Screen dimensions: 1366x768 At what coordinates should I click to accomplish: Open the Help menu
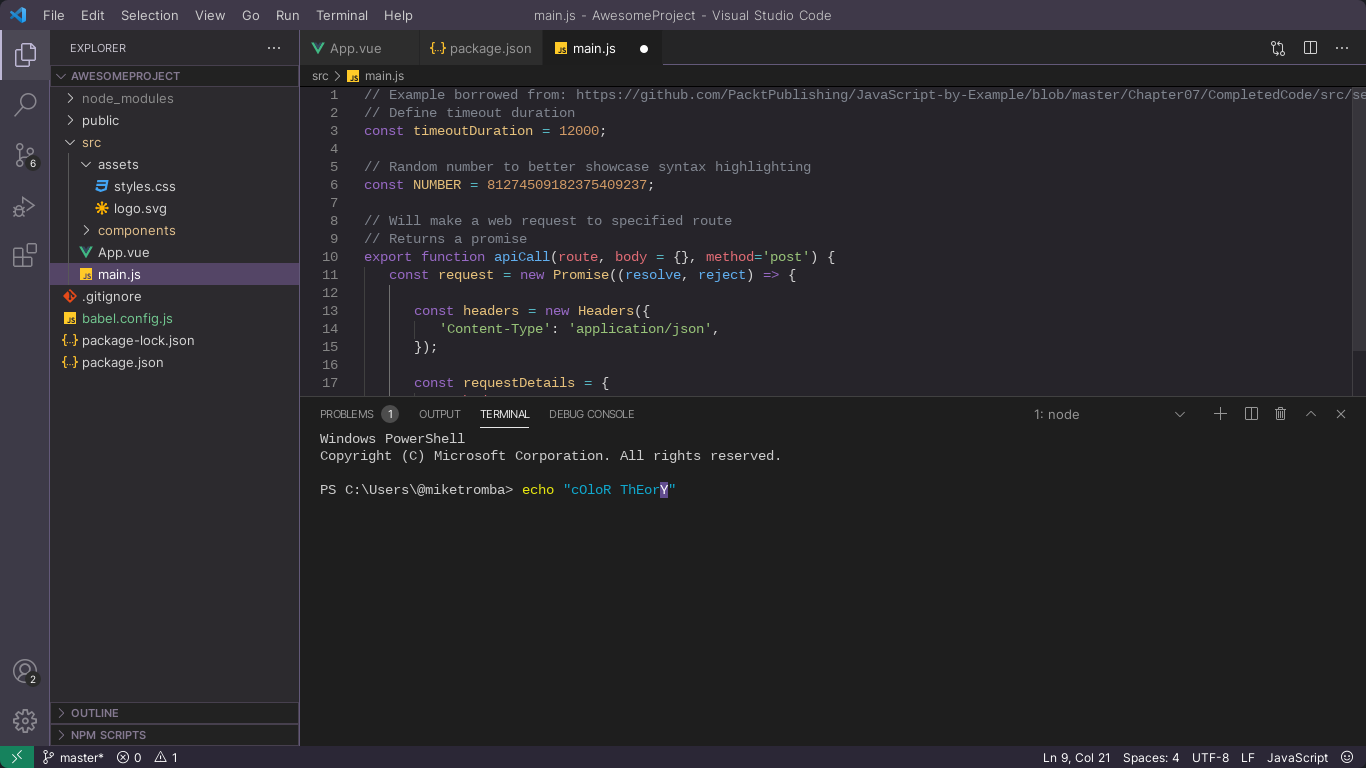pyautogui.click(x=398, y=15)
